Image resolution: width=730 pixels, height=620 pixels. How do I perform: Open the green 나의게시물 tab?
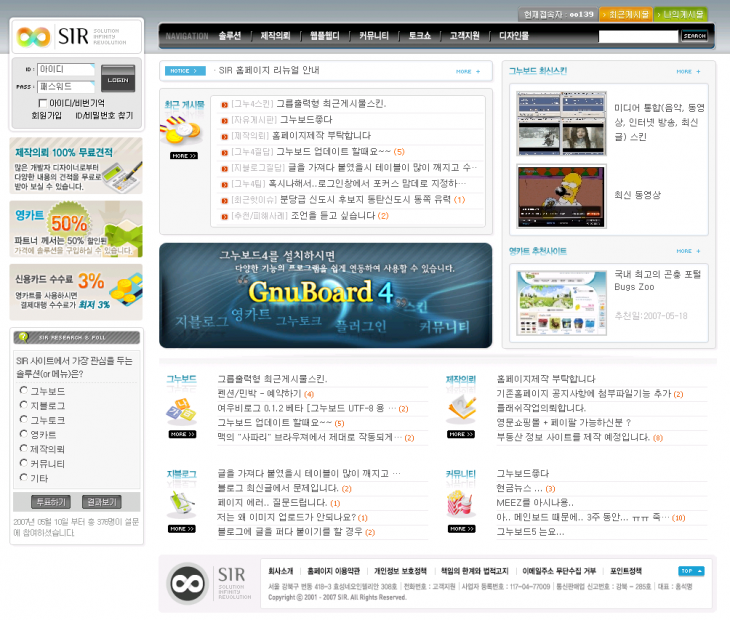(x=680, y=14)
